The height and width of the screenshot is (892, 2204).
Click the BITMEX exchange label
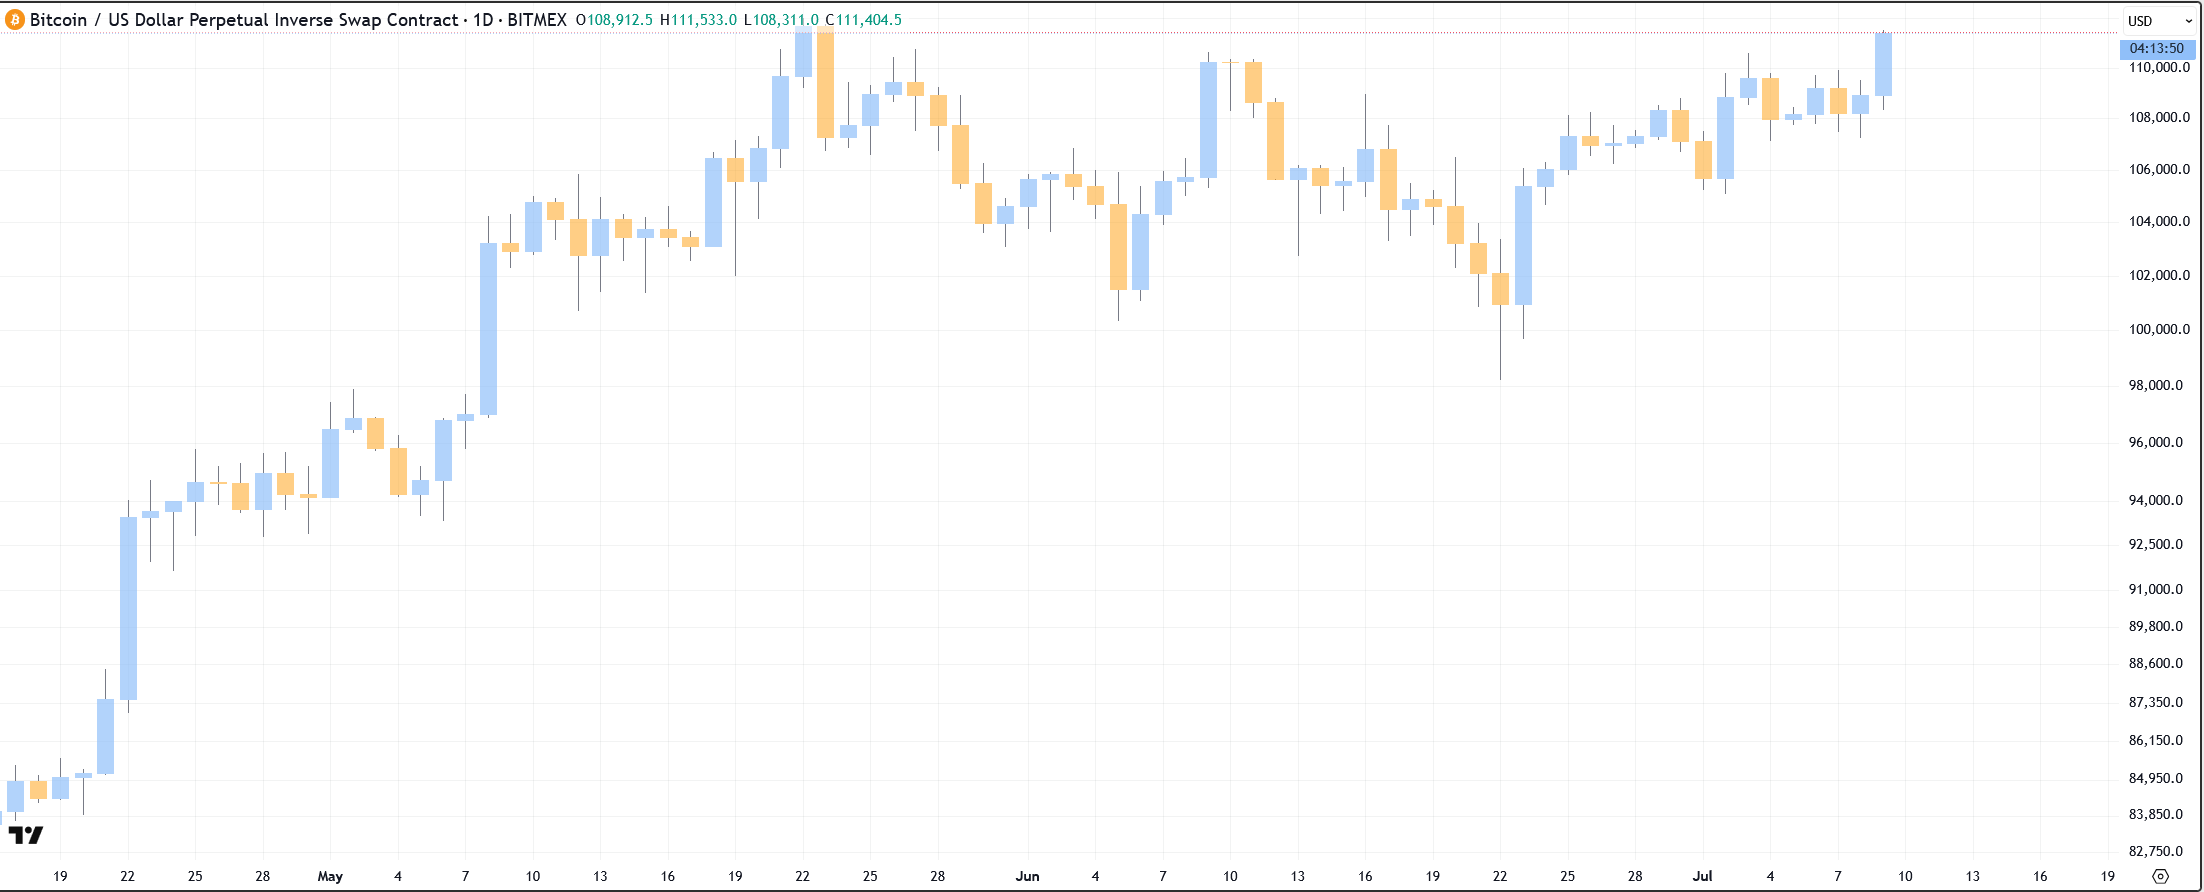click(x=537, y=20)
